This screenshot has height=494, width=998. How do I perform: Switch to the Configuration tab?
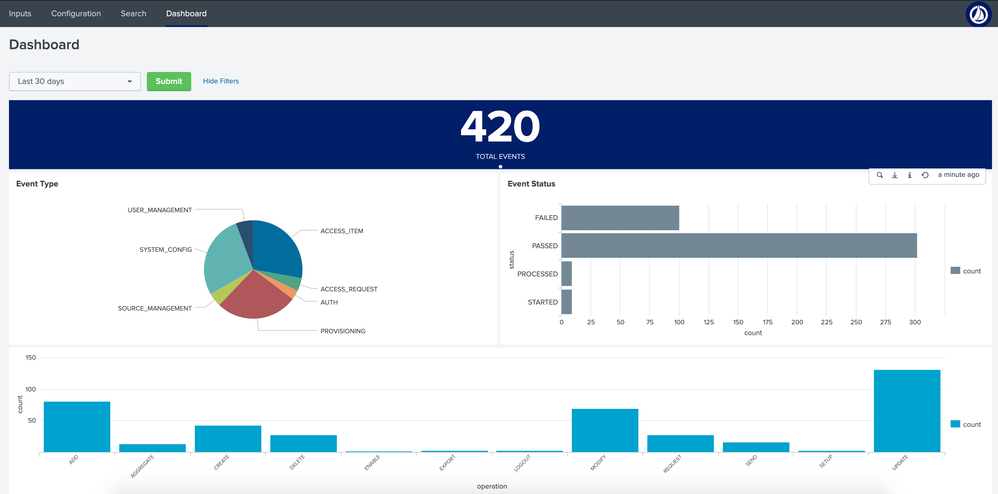pyautogui.click(x=76, y=14)
